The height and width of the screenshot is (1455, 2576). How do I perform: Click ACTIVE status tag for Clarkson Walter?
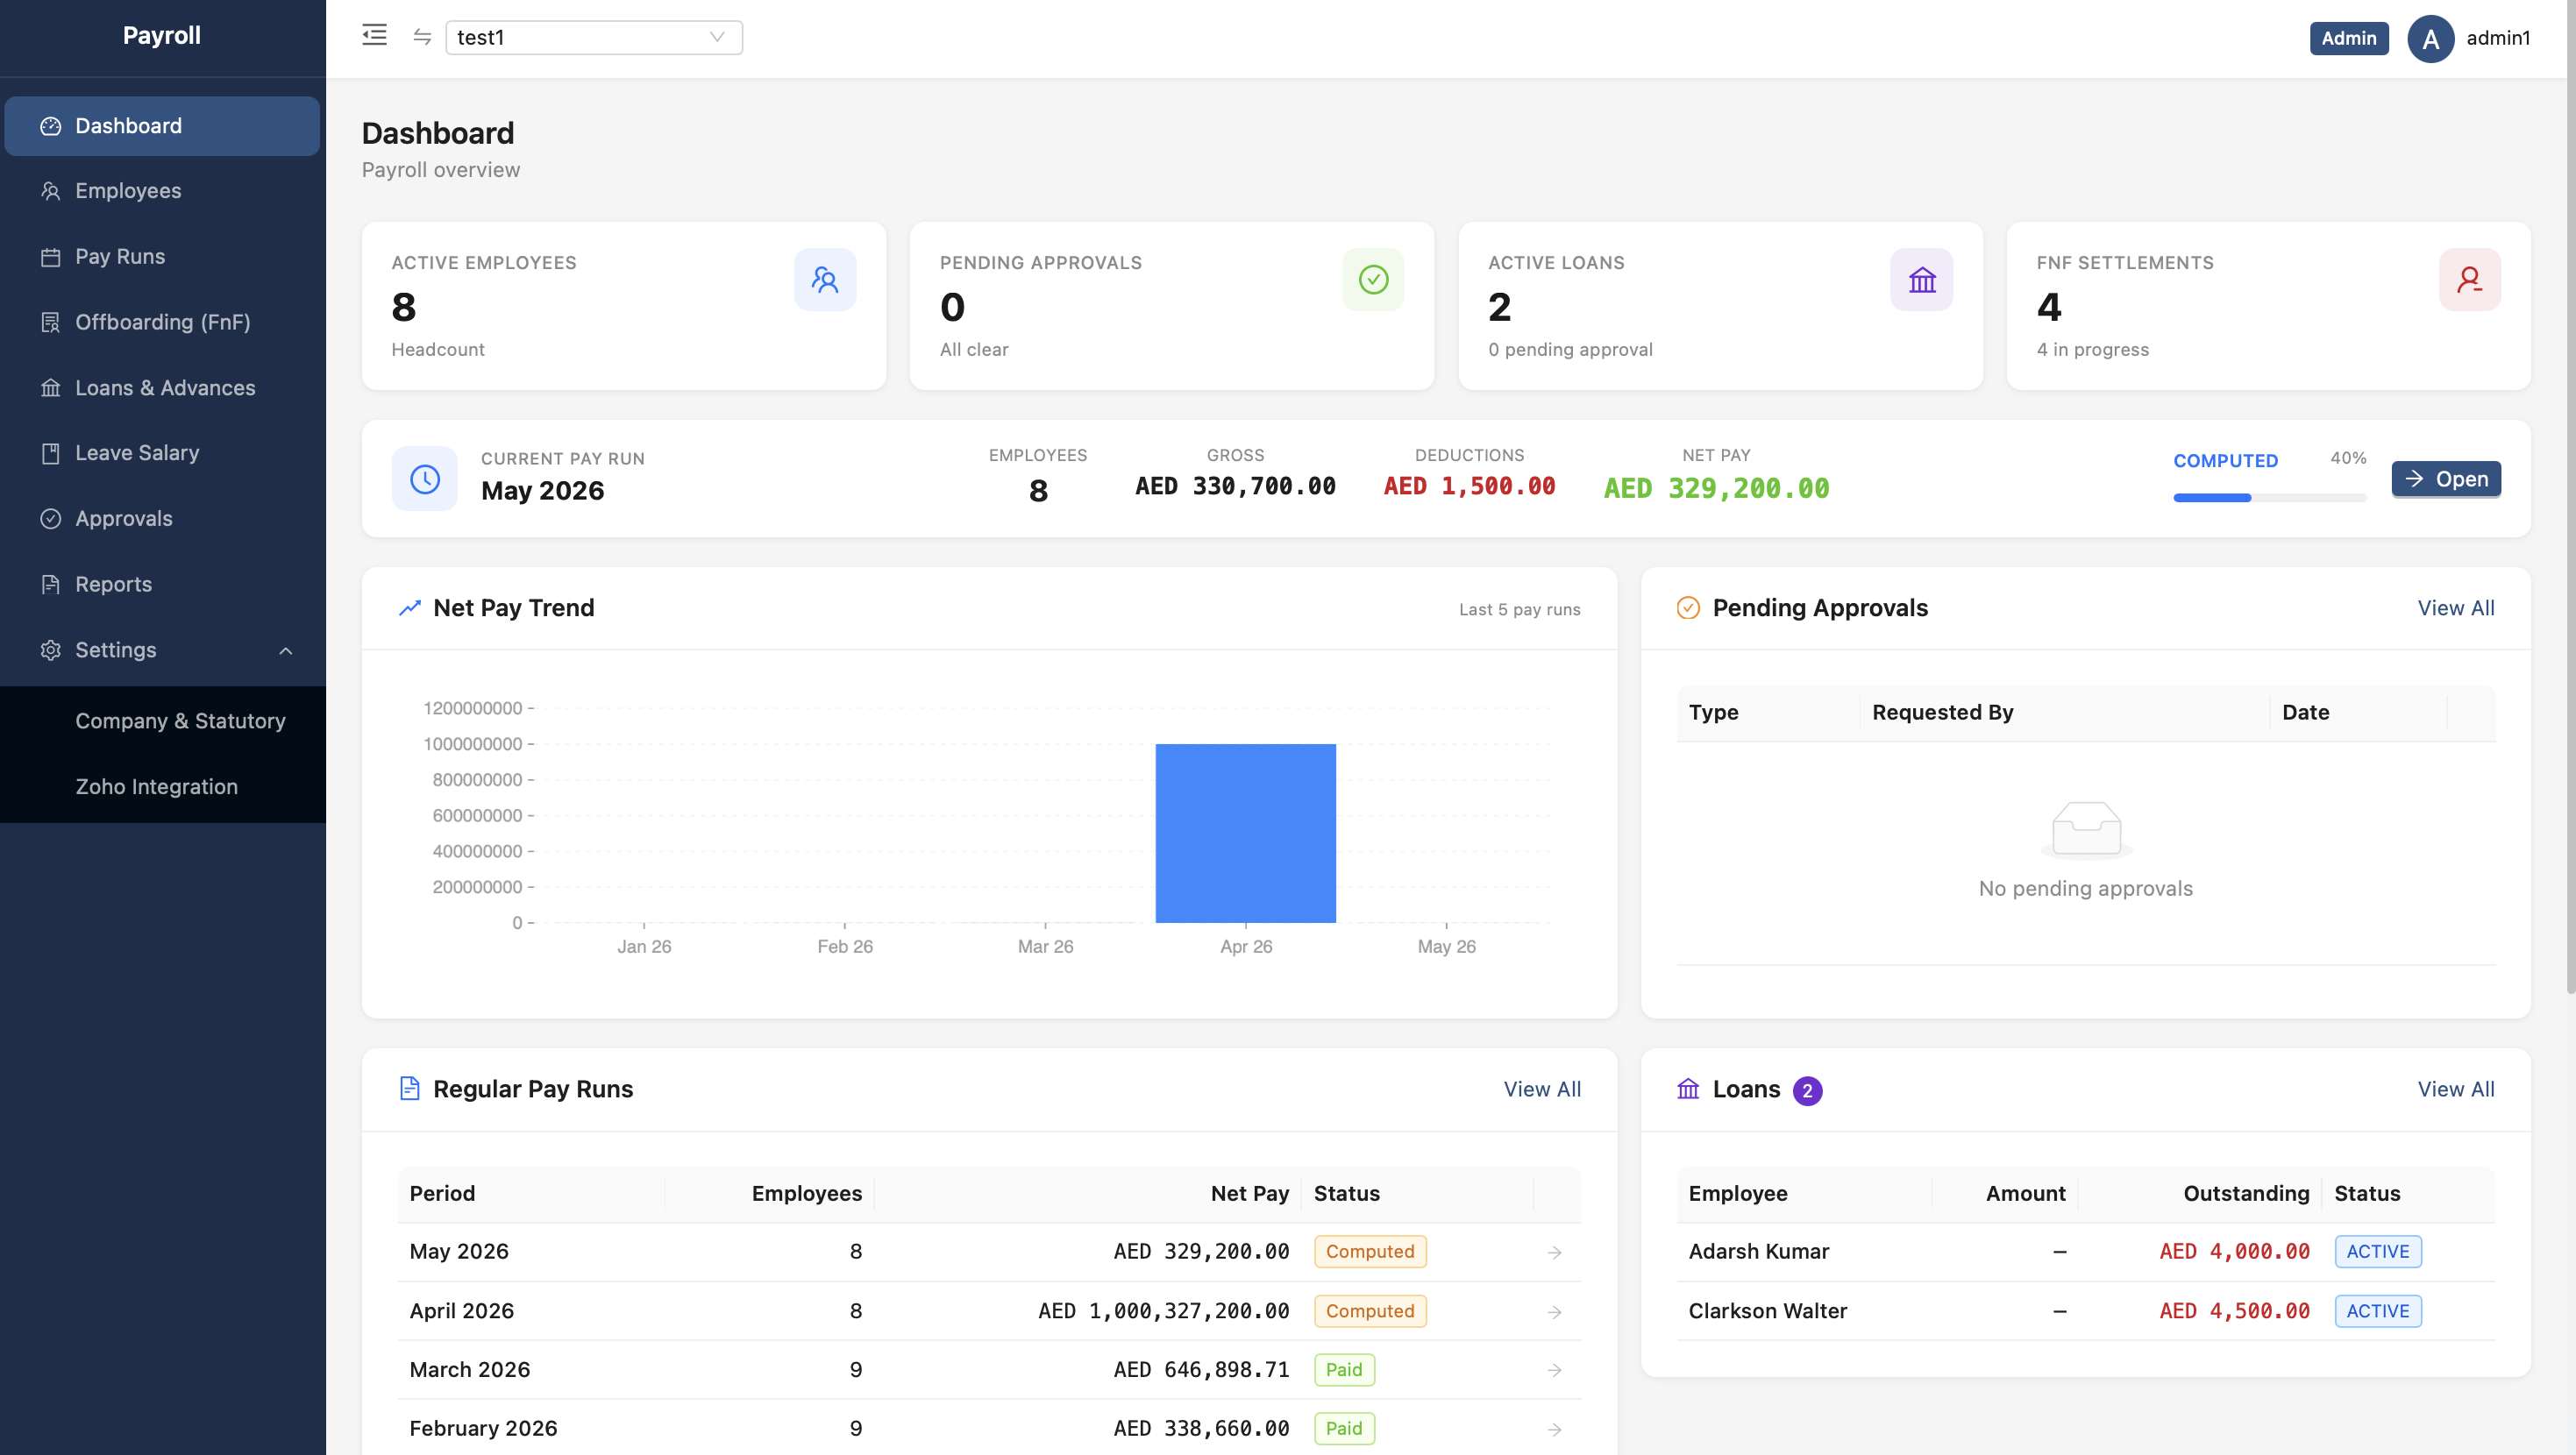point(2378,1311)
